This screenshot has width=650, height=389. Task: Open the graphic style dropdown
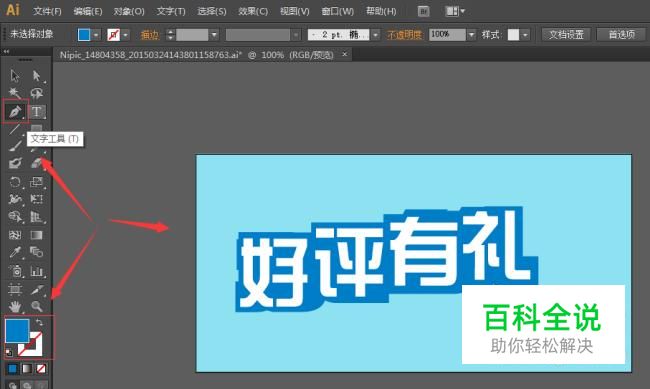coord(525,35)
